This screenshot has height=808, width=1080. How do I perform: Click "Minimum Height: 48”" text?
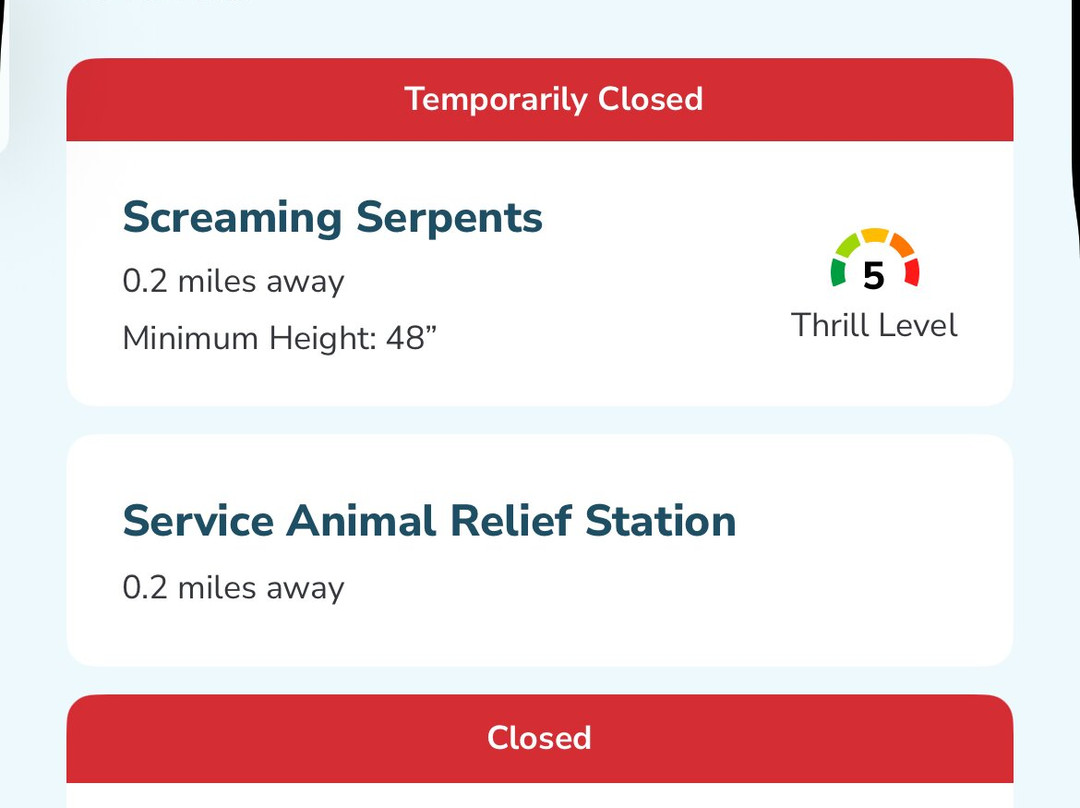(280, 338)
